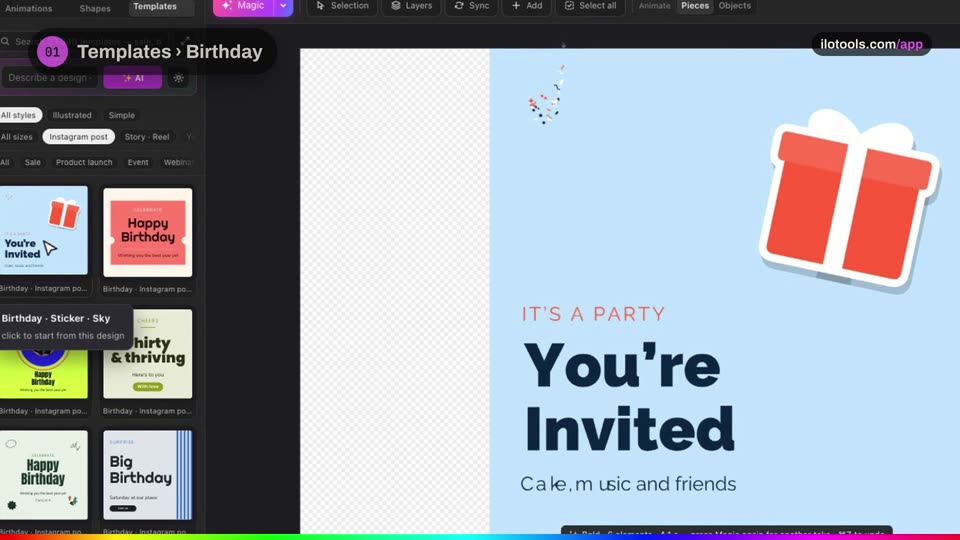Screen dimensions: 960x540
Task: Select the Cake, music and friends text
Action: [x=628, y=484]
